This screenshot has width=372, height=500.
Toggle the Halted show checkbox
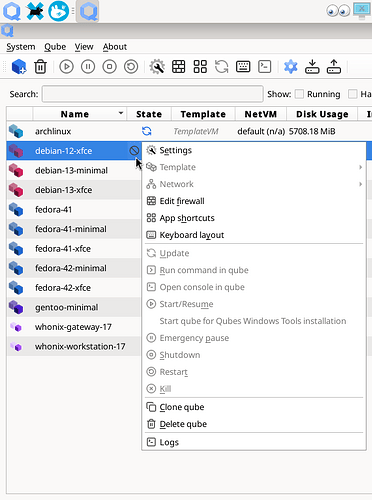click(353, 94)
